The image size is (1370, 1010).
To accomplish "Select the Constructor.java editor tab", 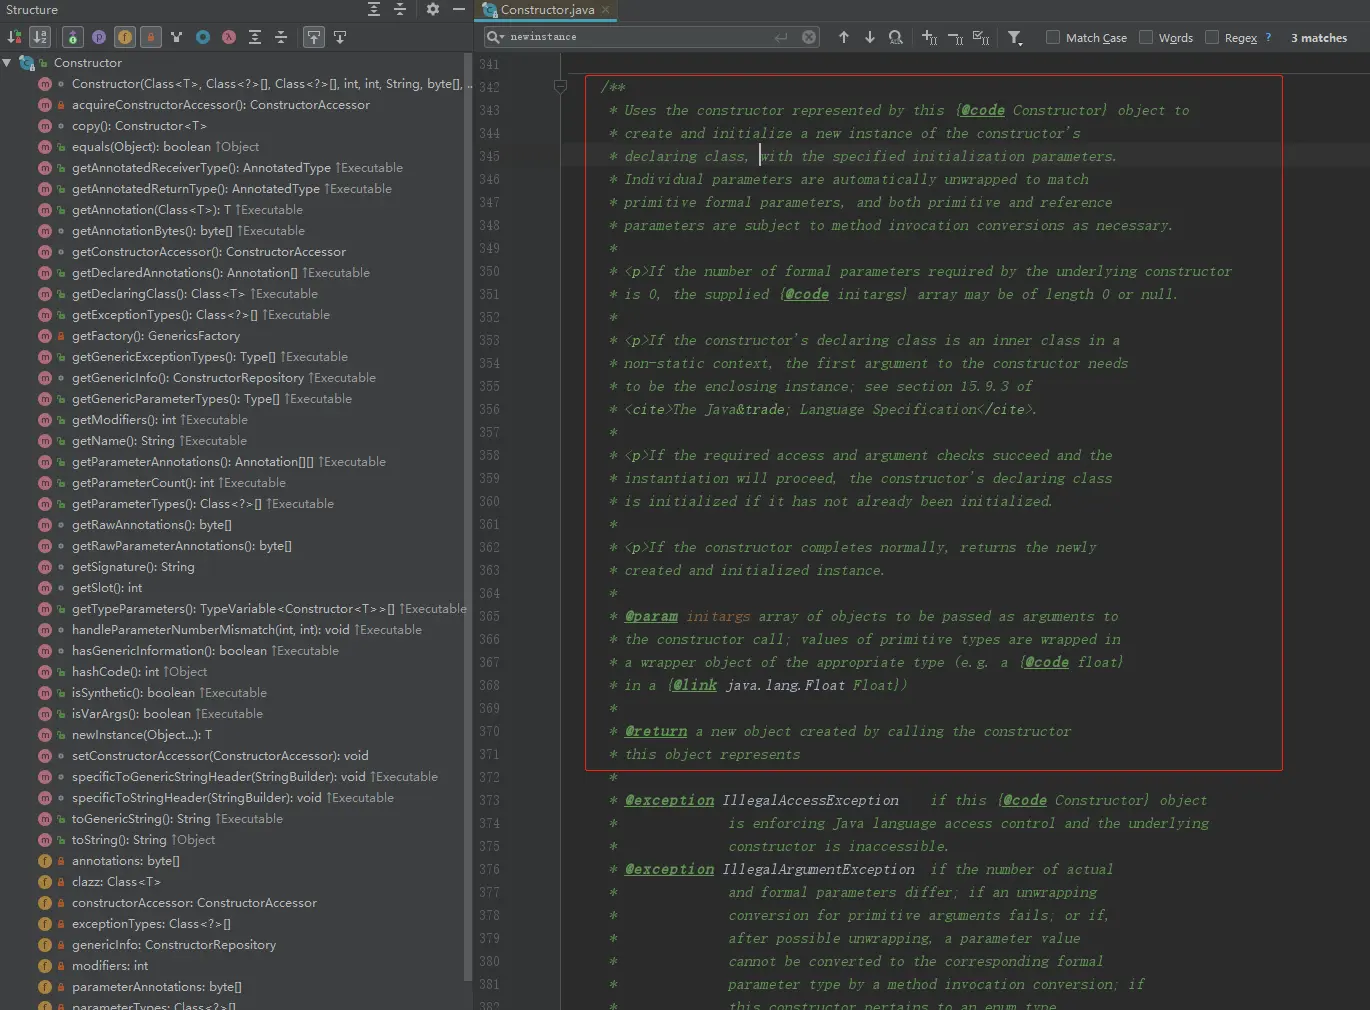I will point(547,10).
